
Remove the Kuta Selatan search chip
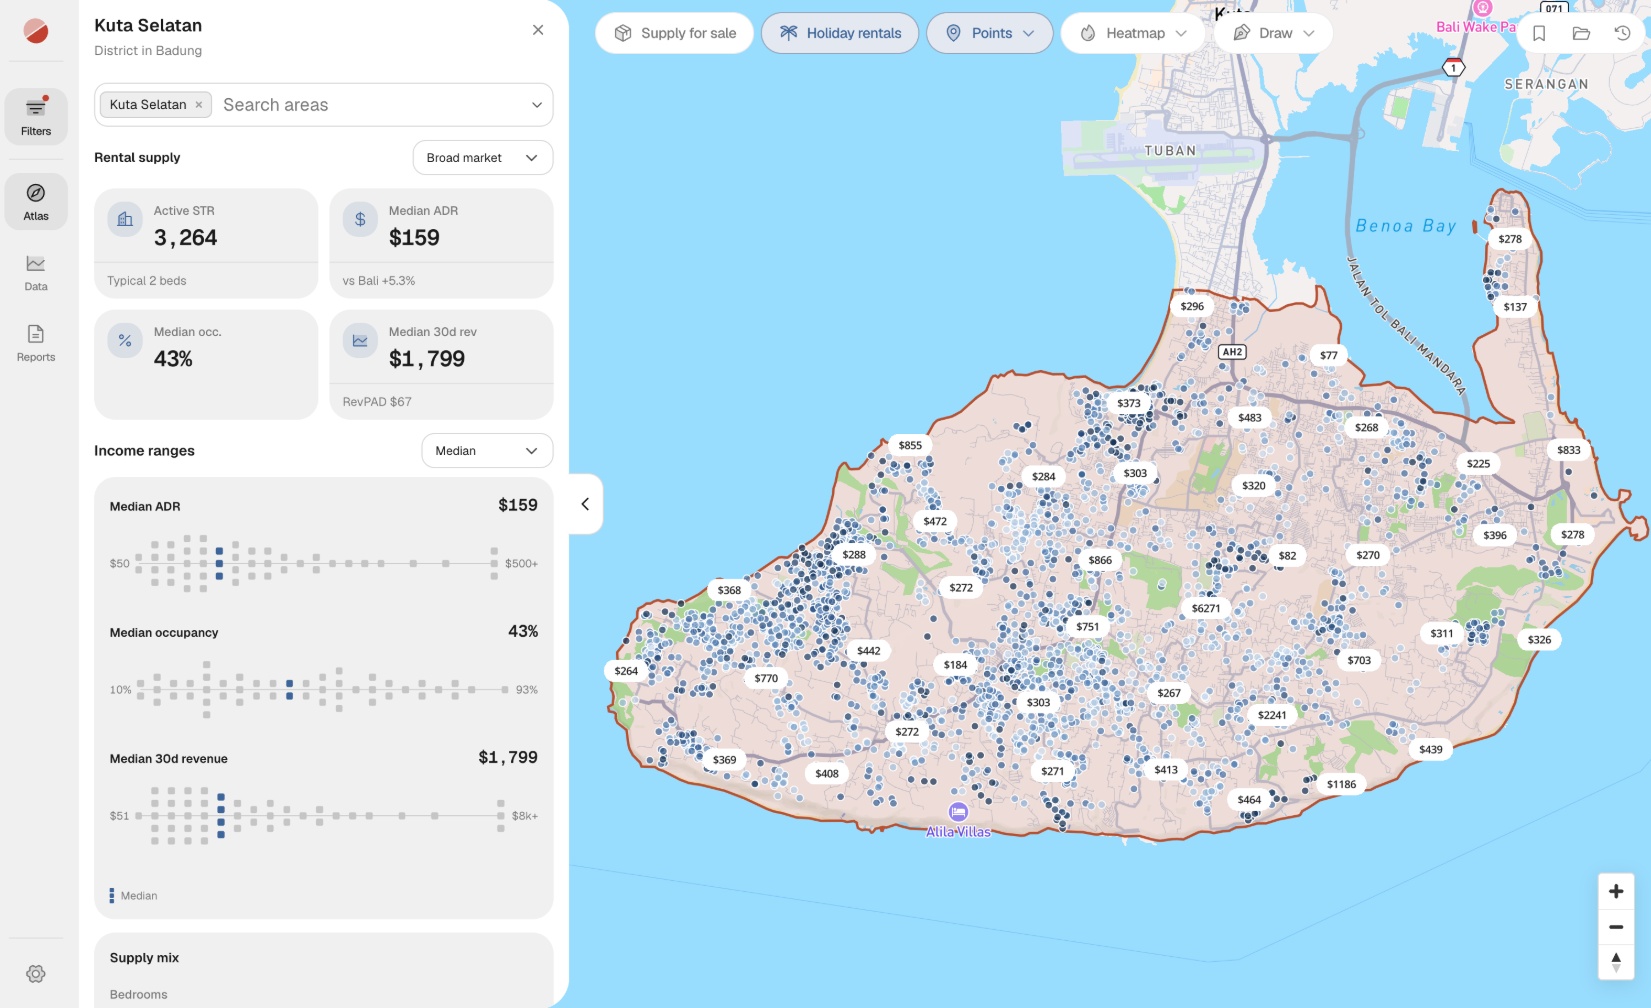coord(199,105)
